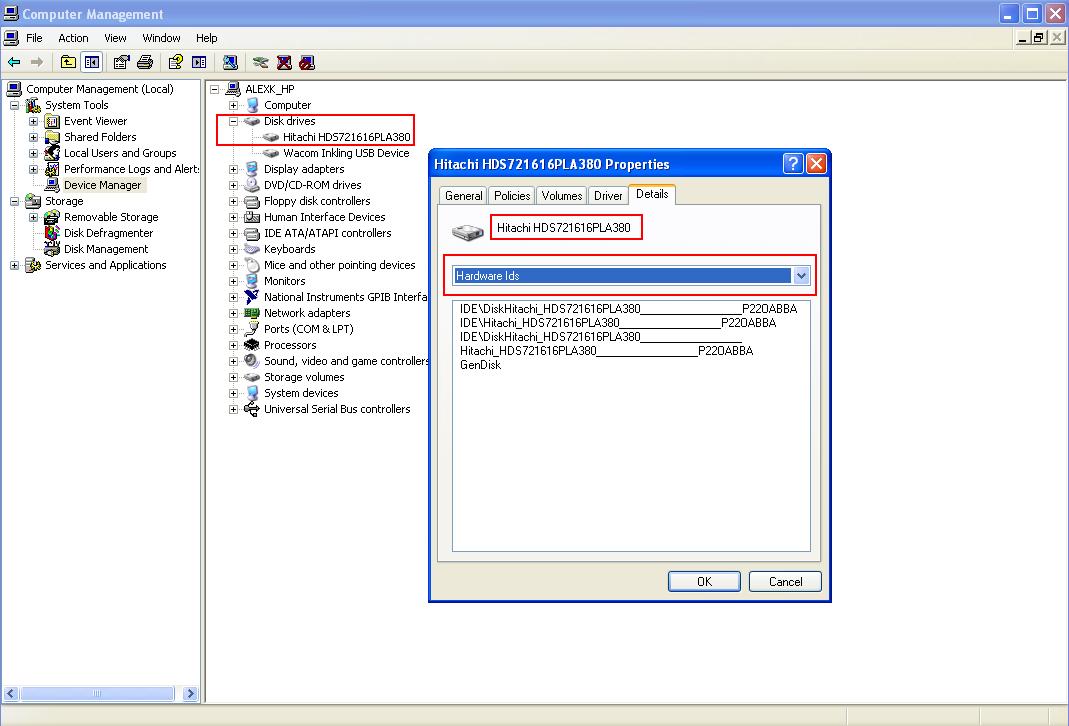Select Device Manager in the left tree

(104, 184)
